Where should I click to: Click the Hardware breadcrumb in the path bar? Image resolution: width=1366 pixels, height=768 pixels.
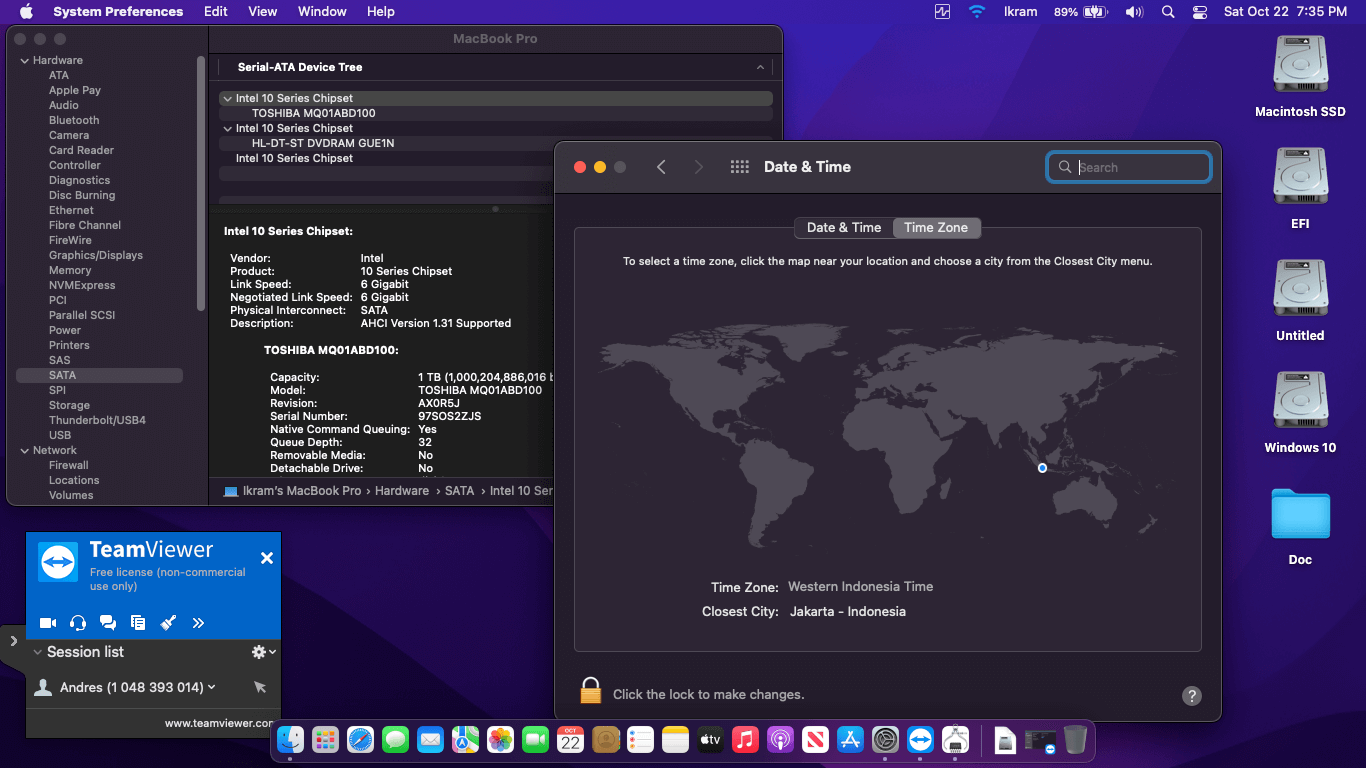coord(402,491)
